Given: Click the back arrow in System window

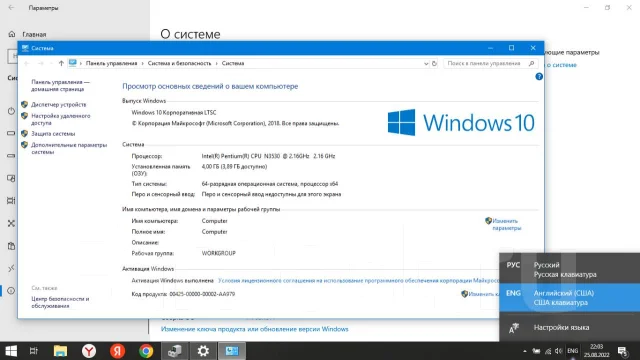Looking at the screenshot, I should click(27, 63).
